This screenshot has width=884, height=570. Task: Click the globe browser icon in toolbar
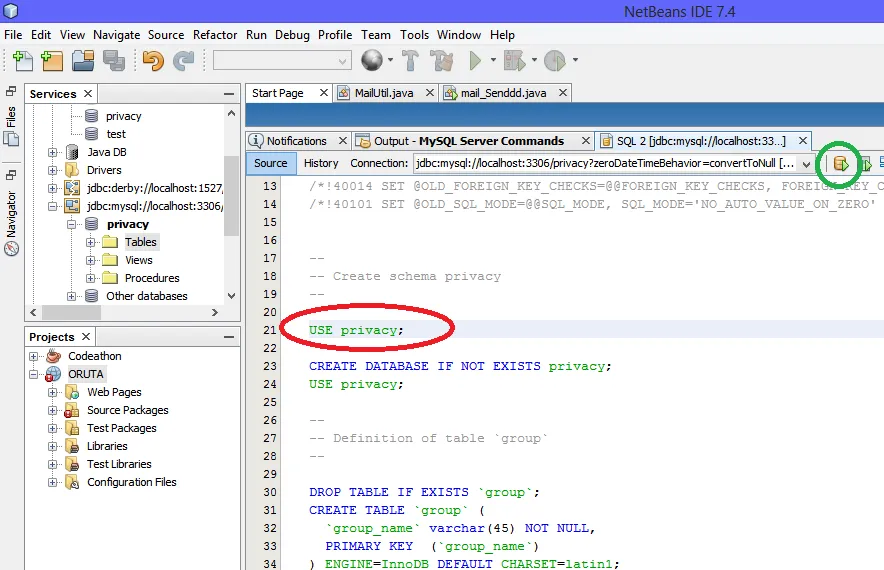pos(372,60)
